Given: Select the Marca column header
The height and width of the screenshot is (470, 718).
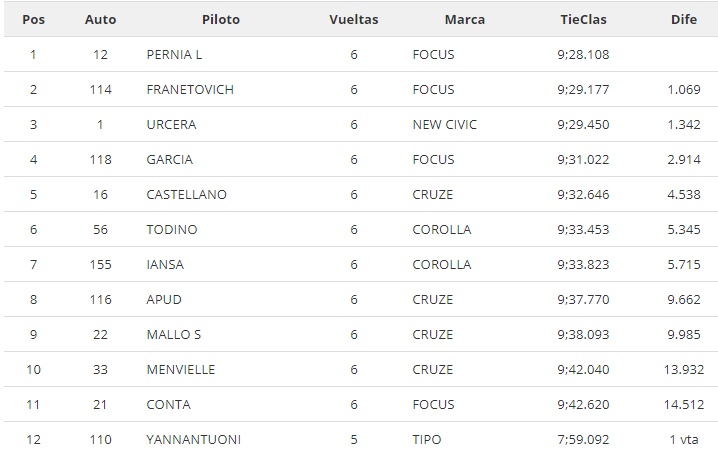Looking at the screenshot, I should tap(464, 20).
